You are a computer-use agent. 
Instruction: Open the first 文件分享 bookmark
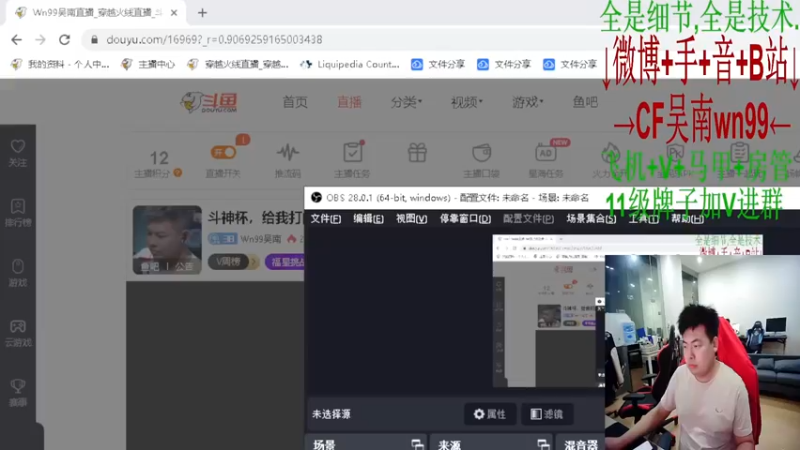(438, 64)
